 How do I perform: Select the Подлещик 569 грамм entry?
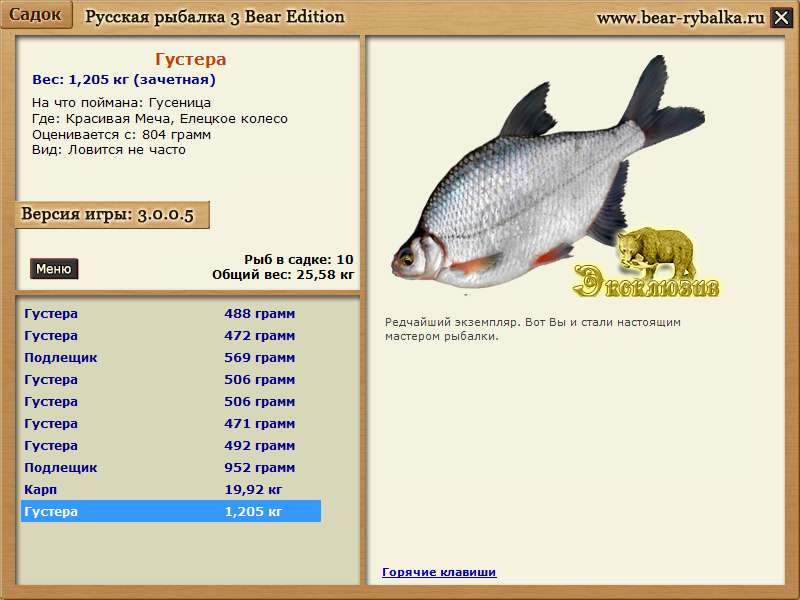point(170,358)
